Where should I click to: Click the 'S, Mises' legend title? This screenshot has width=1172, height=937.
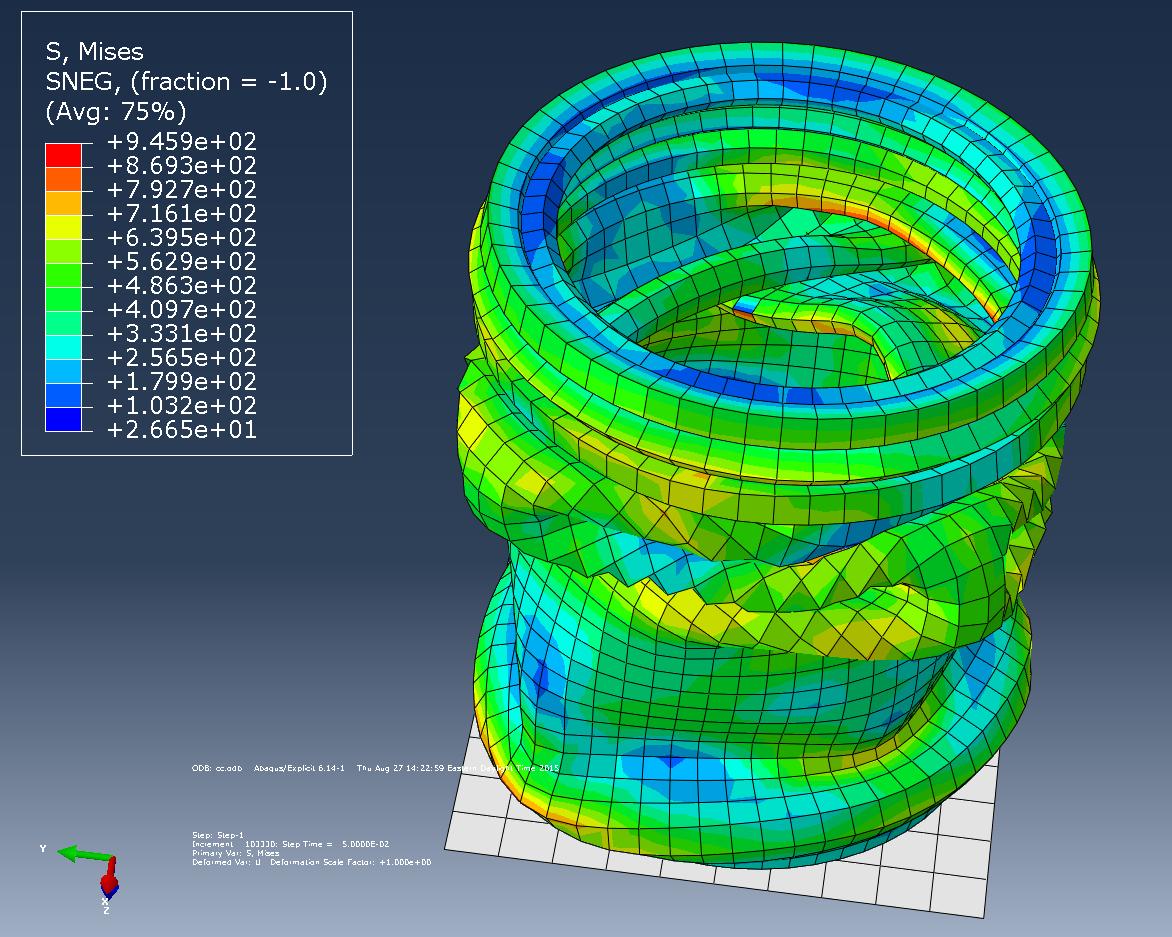click(x=94, y=52)
